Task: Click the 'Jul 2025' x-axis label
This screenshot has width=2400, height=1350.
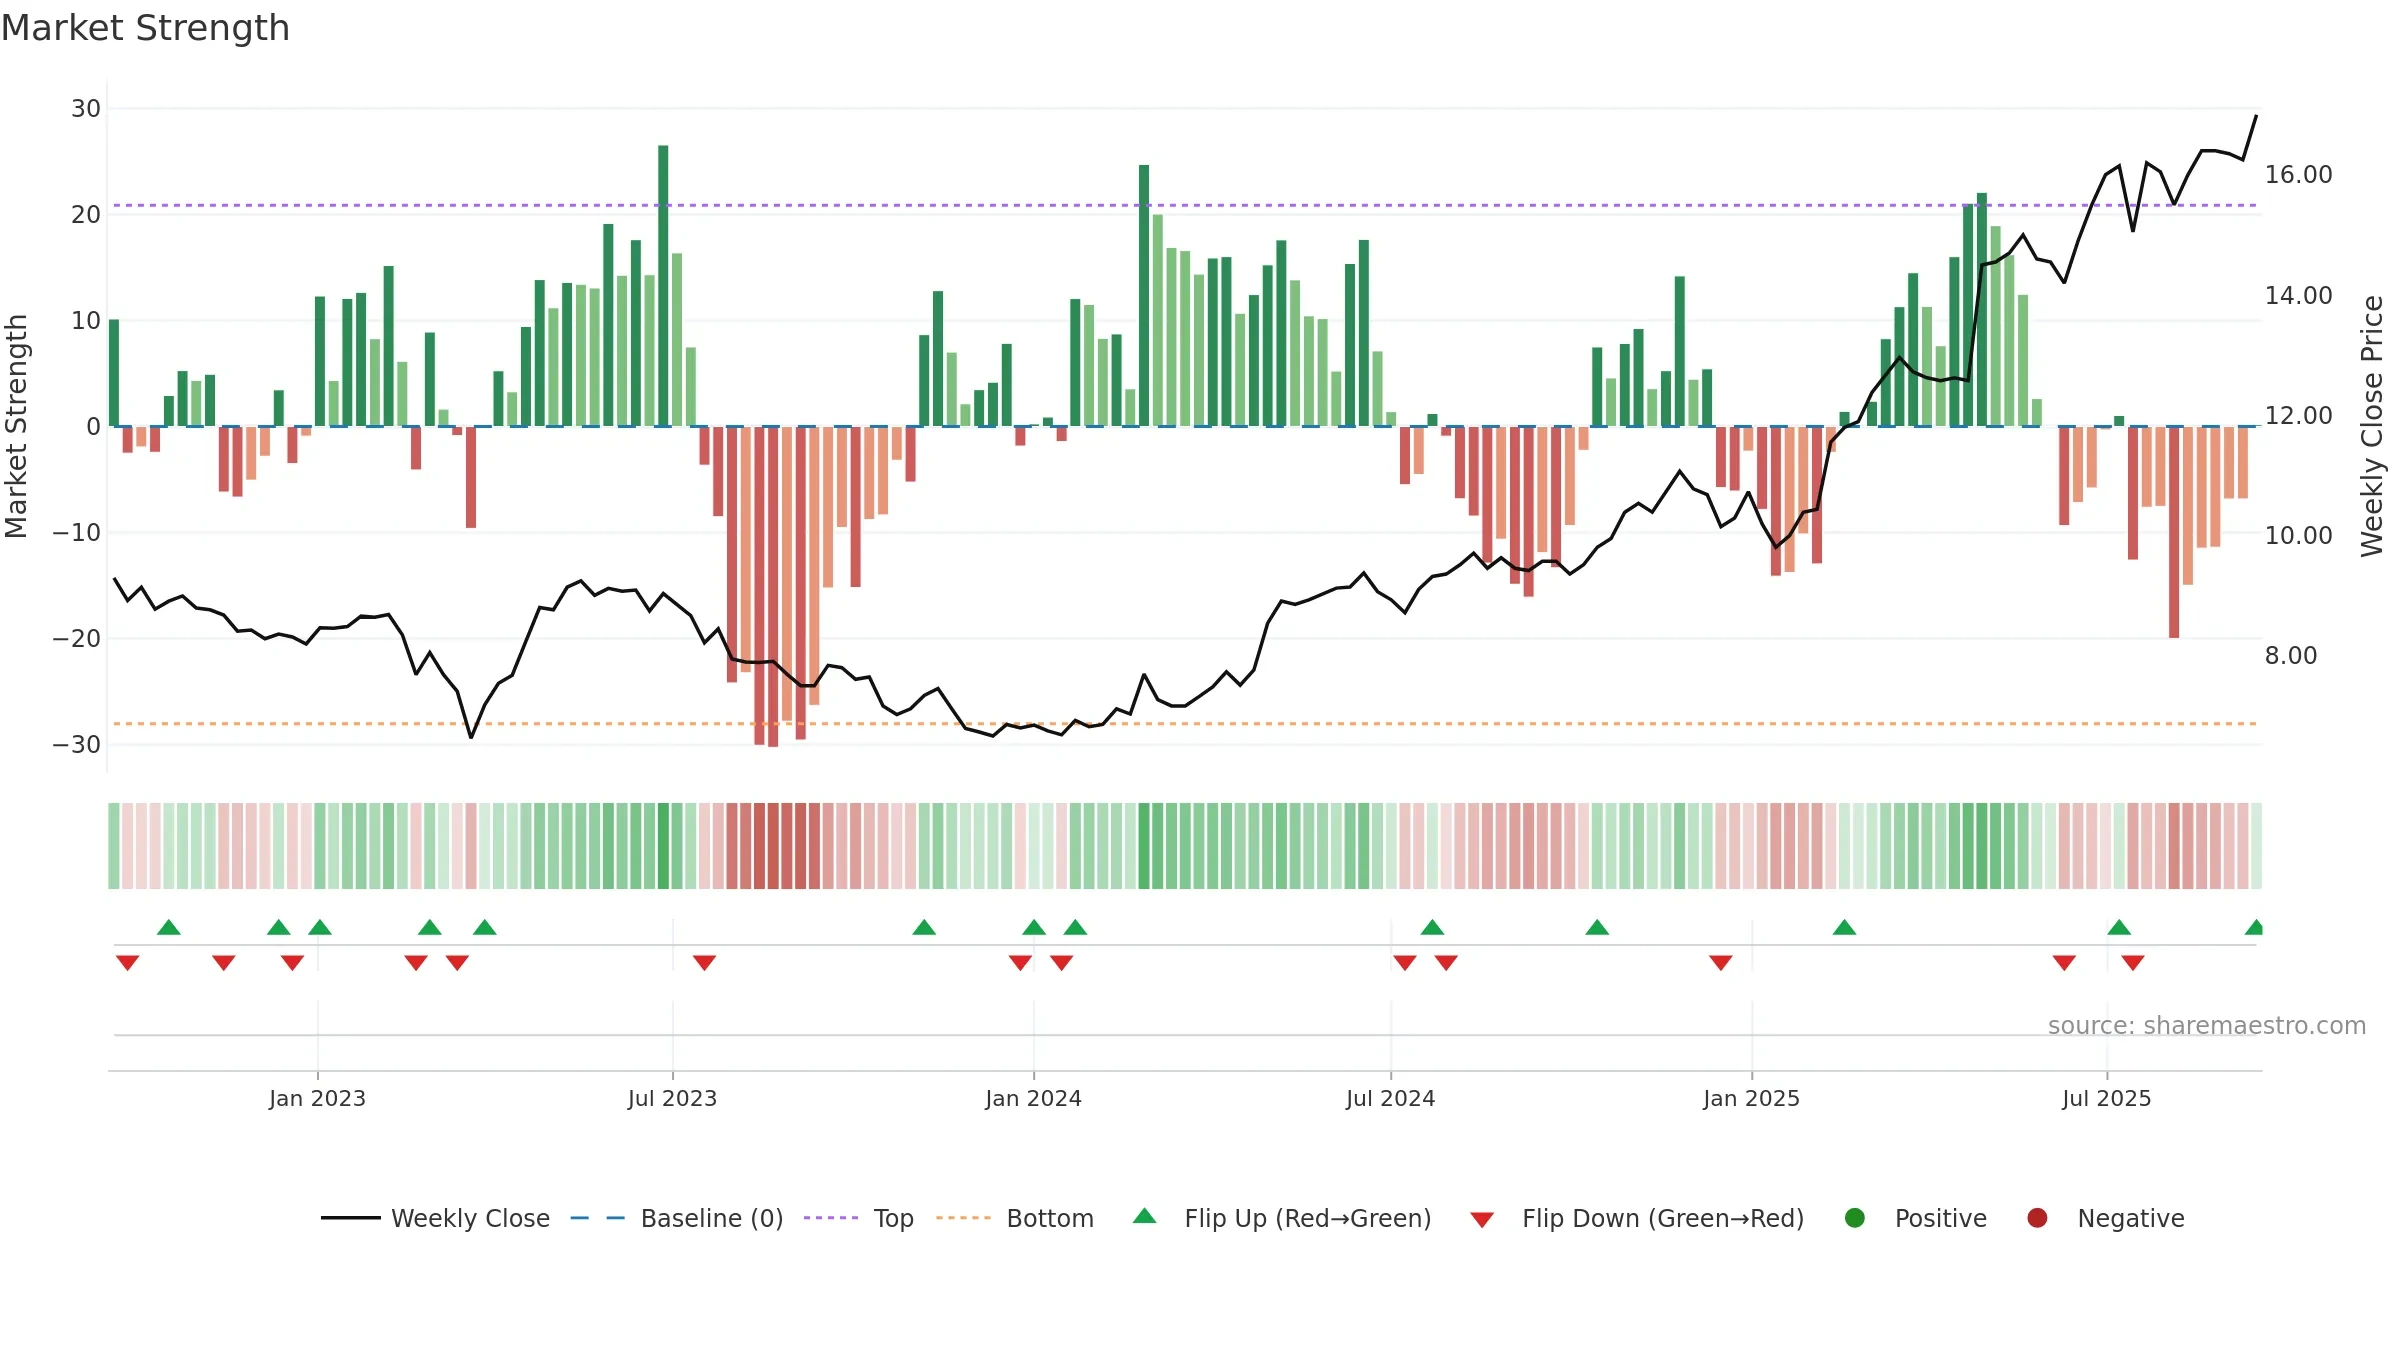Action: click(x=2107, y=1098)
